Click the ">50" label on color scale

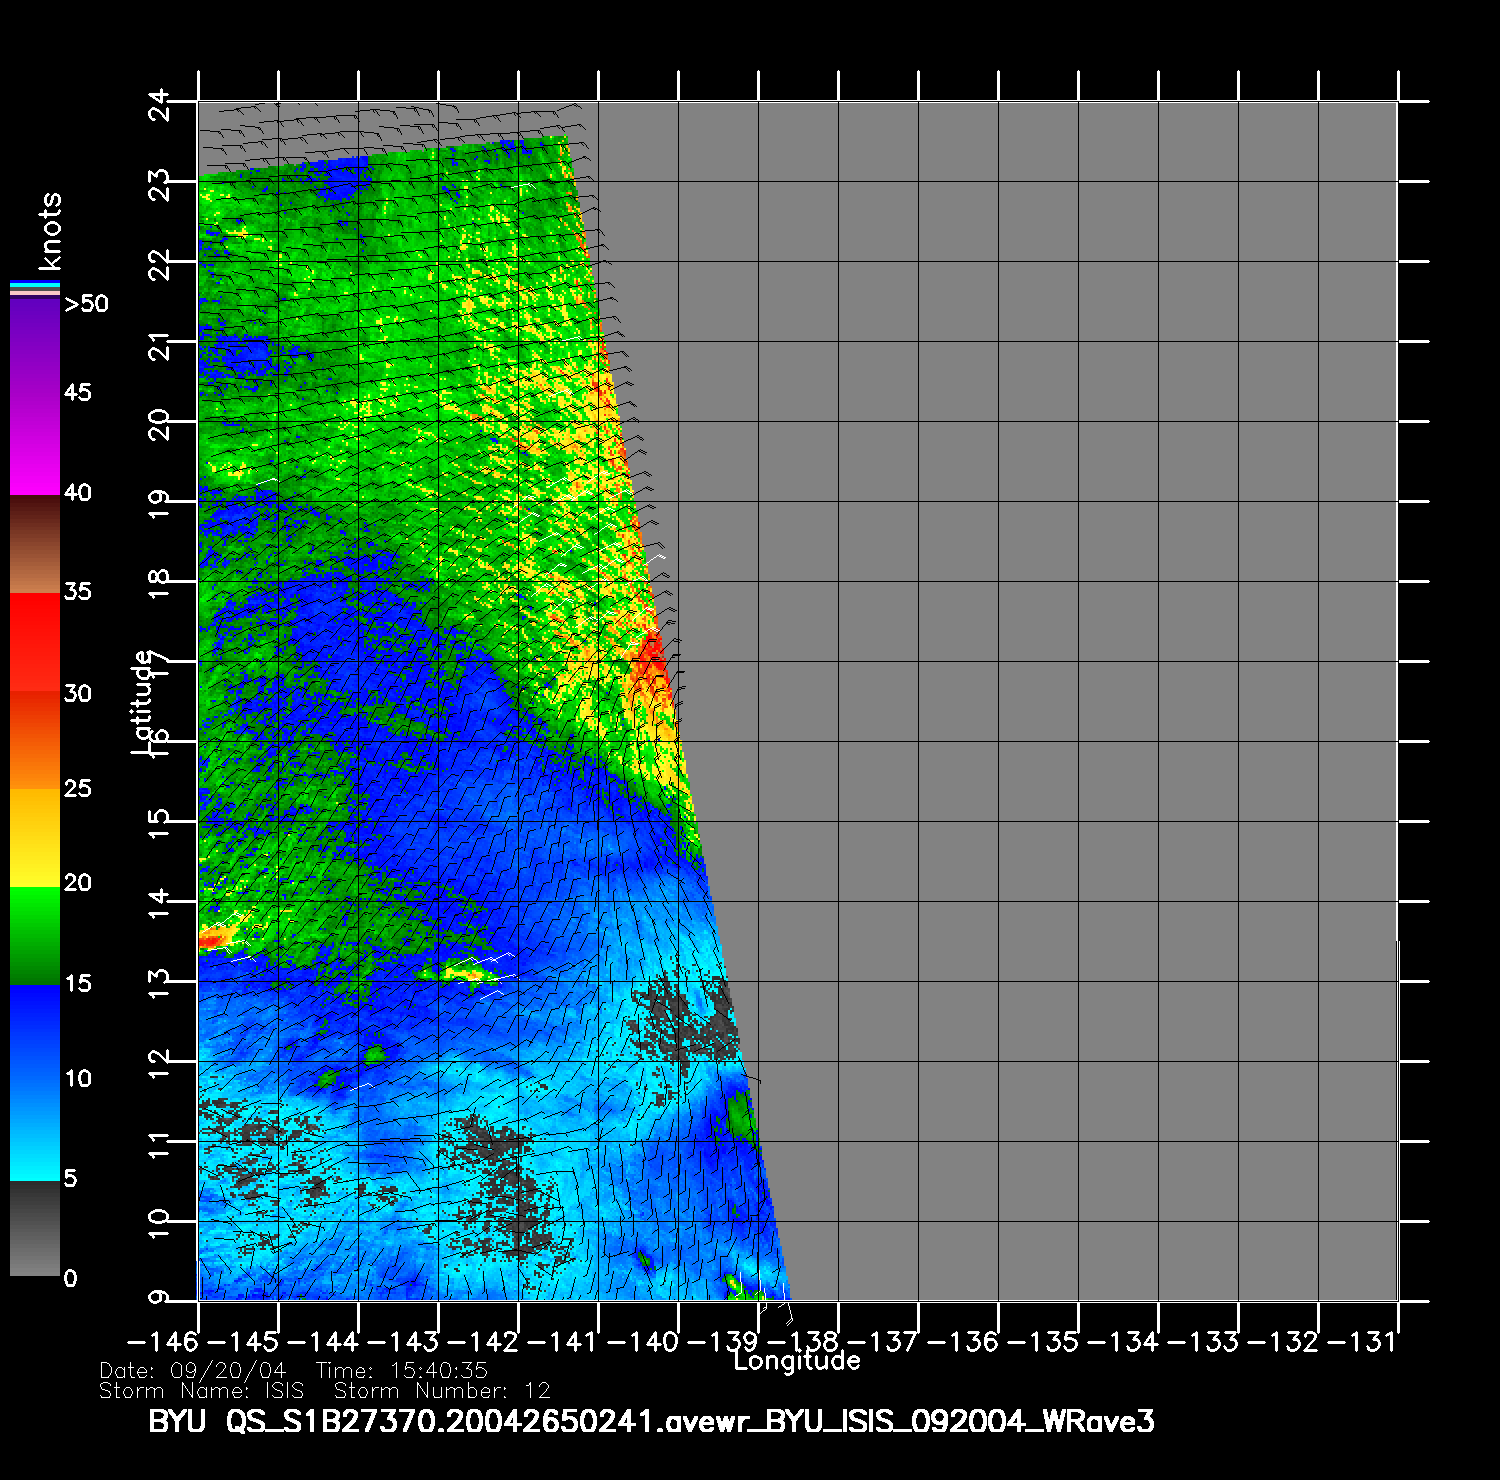(86, 304)
